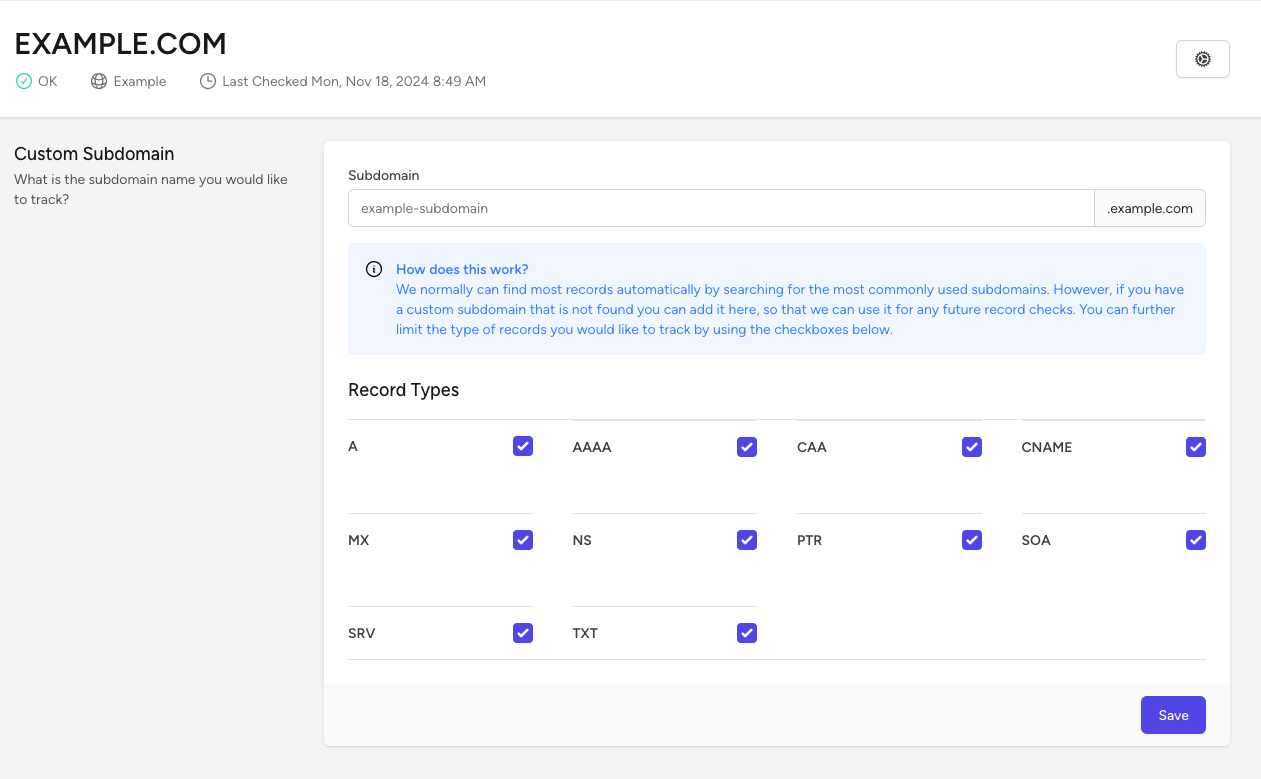This screenshot has width=1261, height=779.
Task: Toggle the AAAA record checkbox
Action: 747,447
